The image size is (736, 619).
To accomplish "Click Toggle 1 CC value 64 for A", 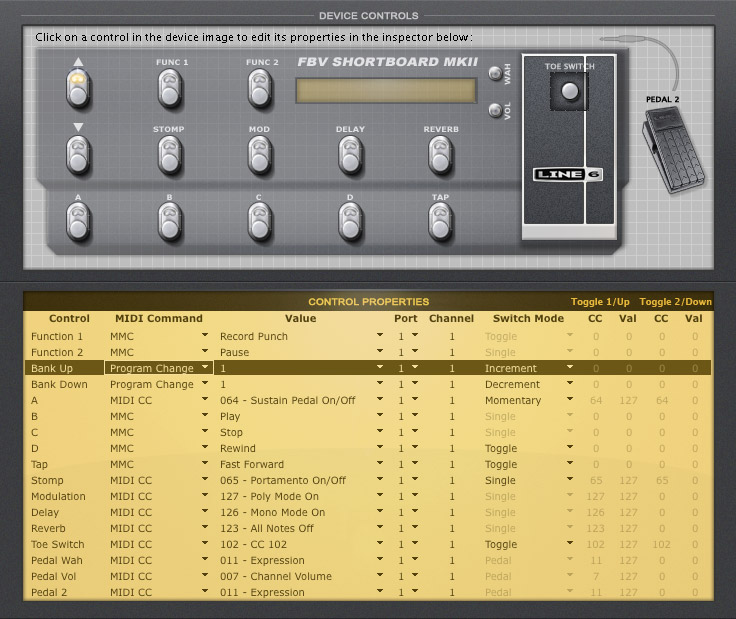I will coord(596,400).
